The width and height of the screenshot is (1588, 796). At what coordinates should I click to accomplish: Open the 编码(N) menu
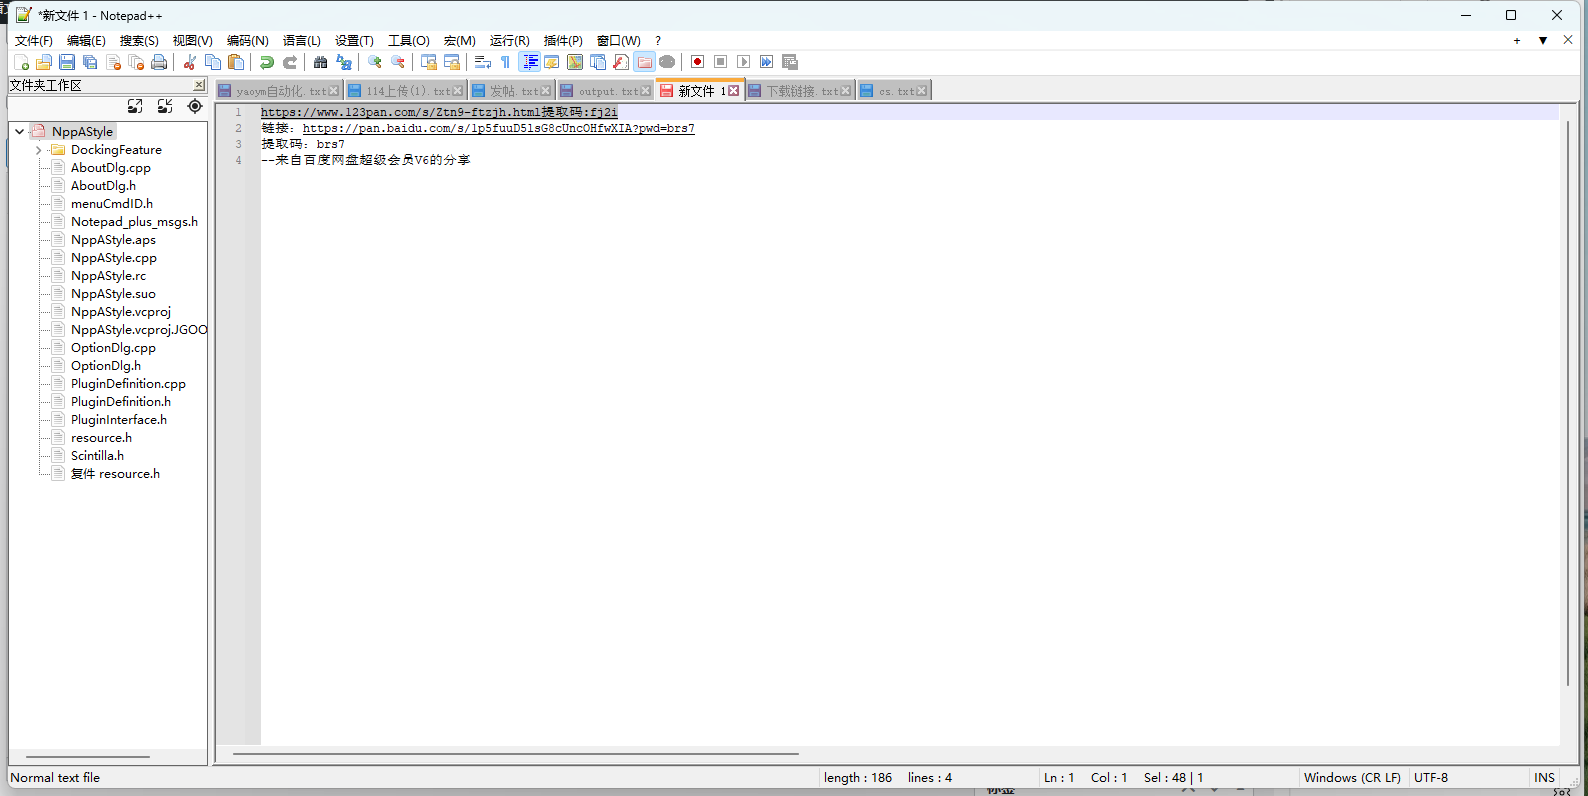tap(247, 41)
